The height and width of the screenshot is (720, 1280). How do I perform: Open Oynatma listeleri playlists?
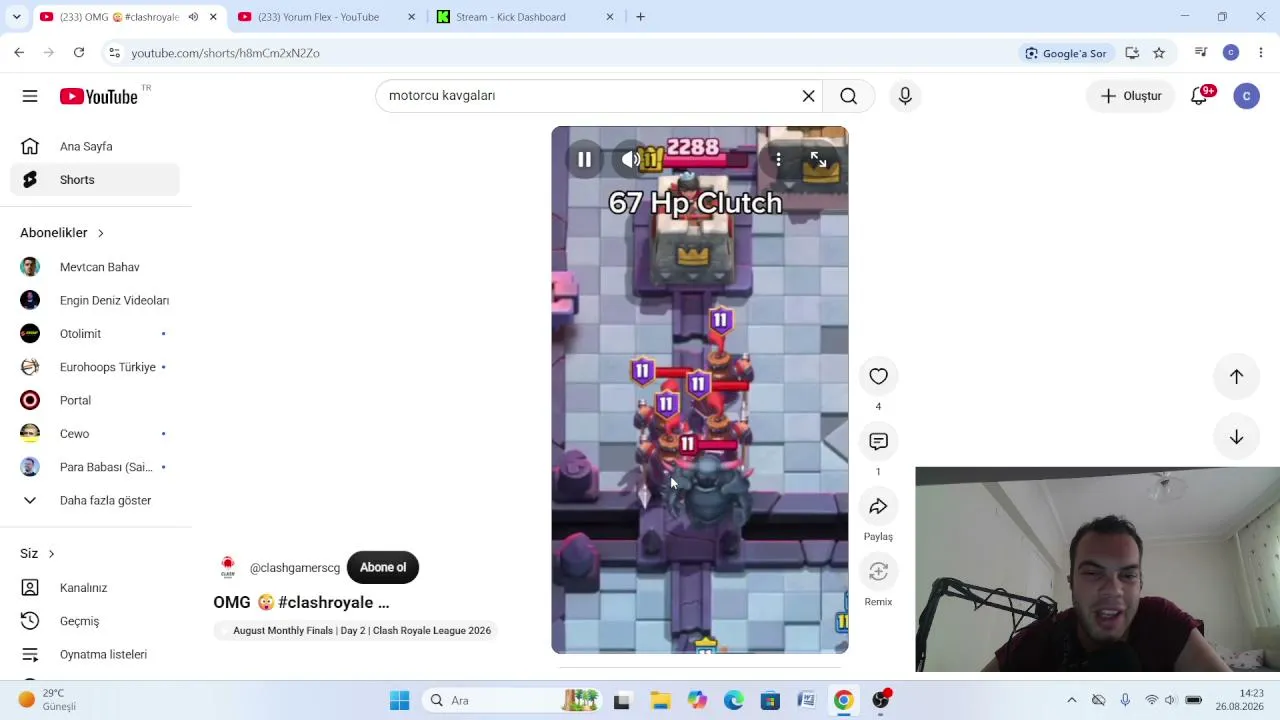click(x=96, y=655)
